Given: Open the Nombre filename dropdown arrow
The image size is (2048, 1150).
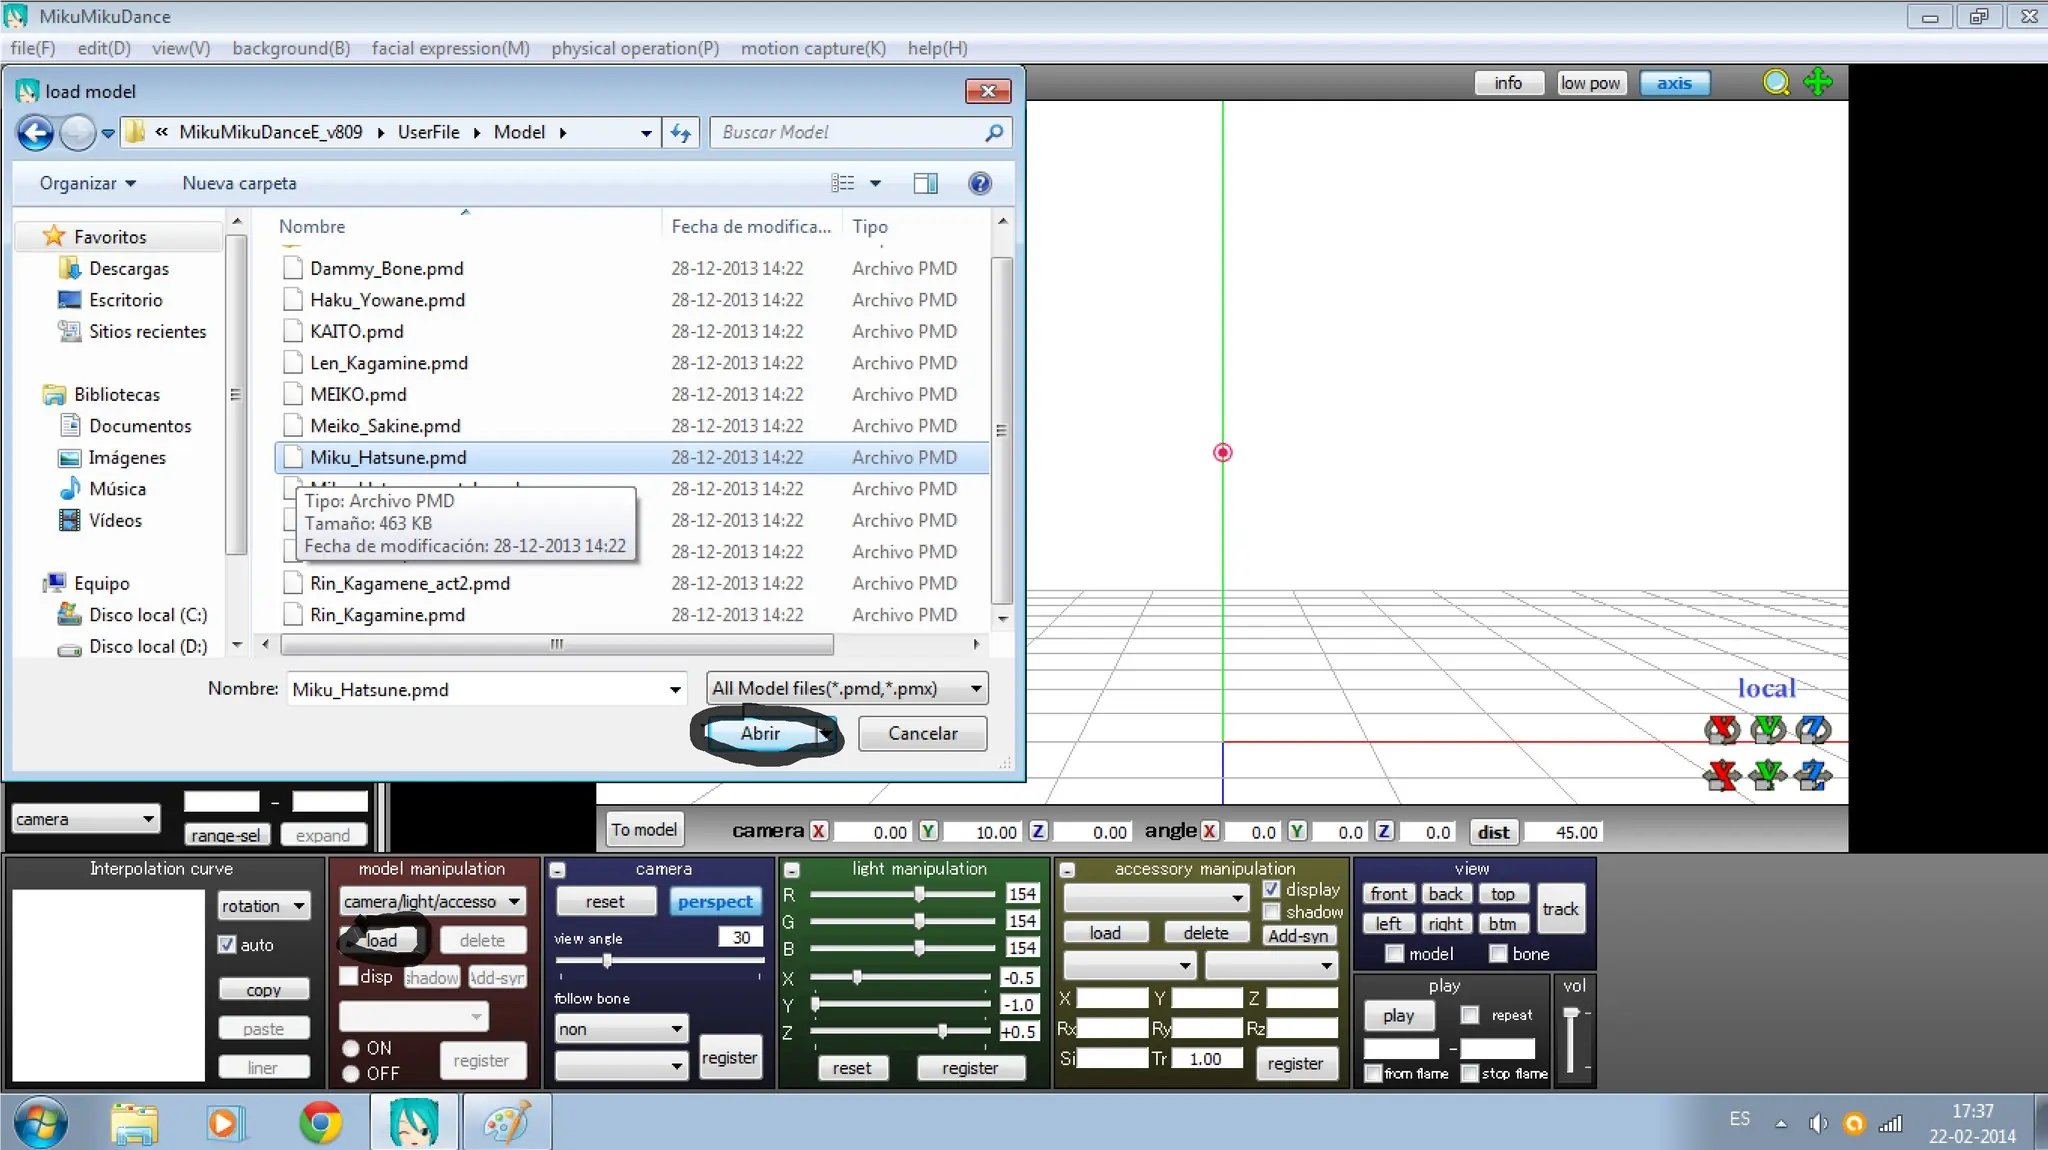Looking at the screenshot, I should pyautogui.click(x=675, y=690).
